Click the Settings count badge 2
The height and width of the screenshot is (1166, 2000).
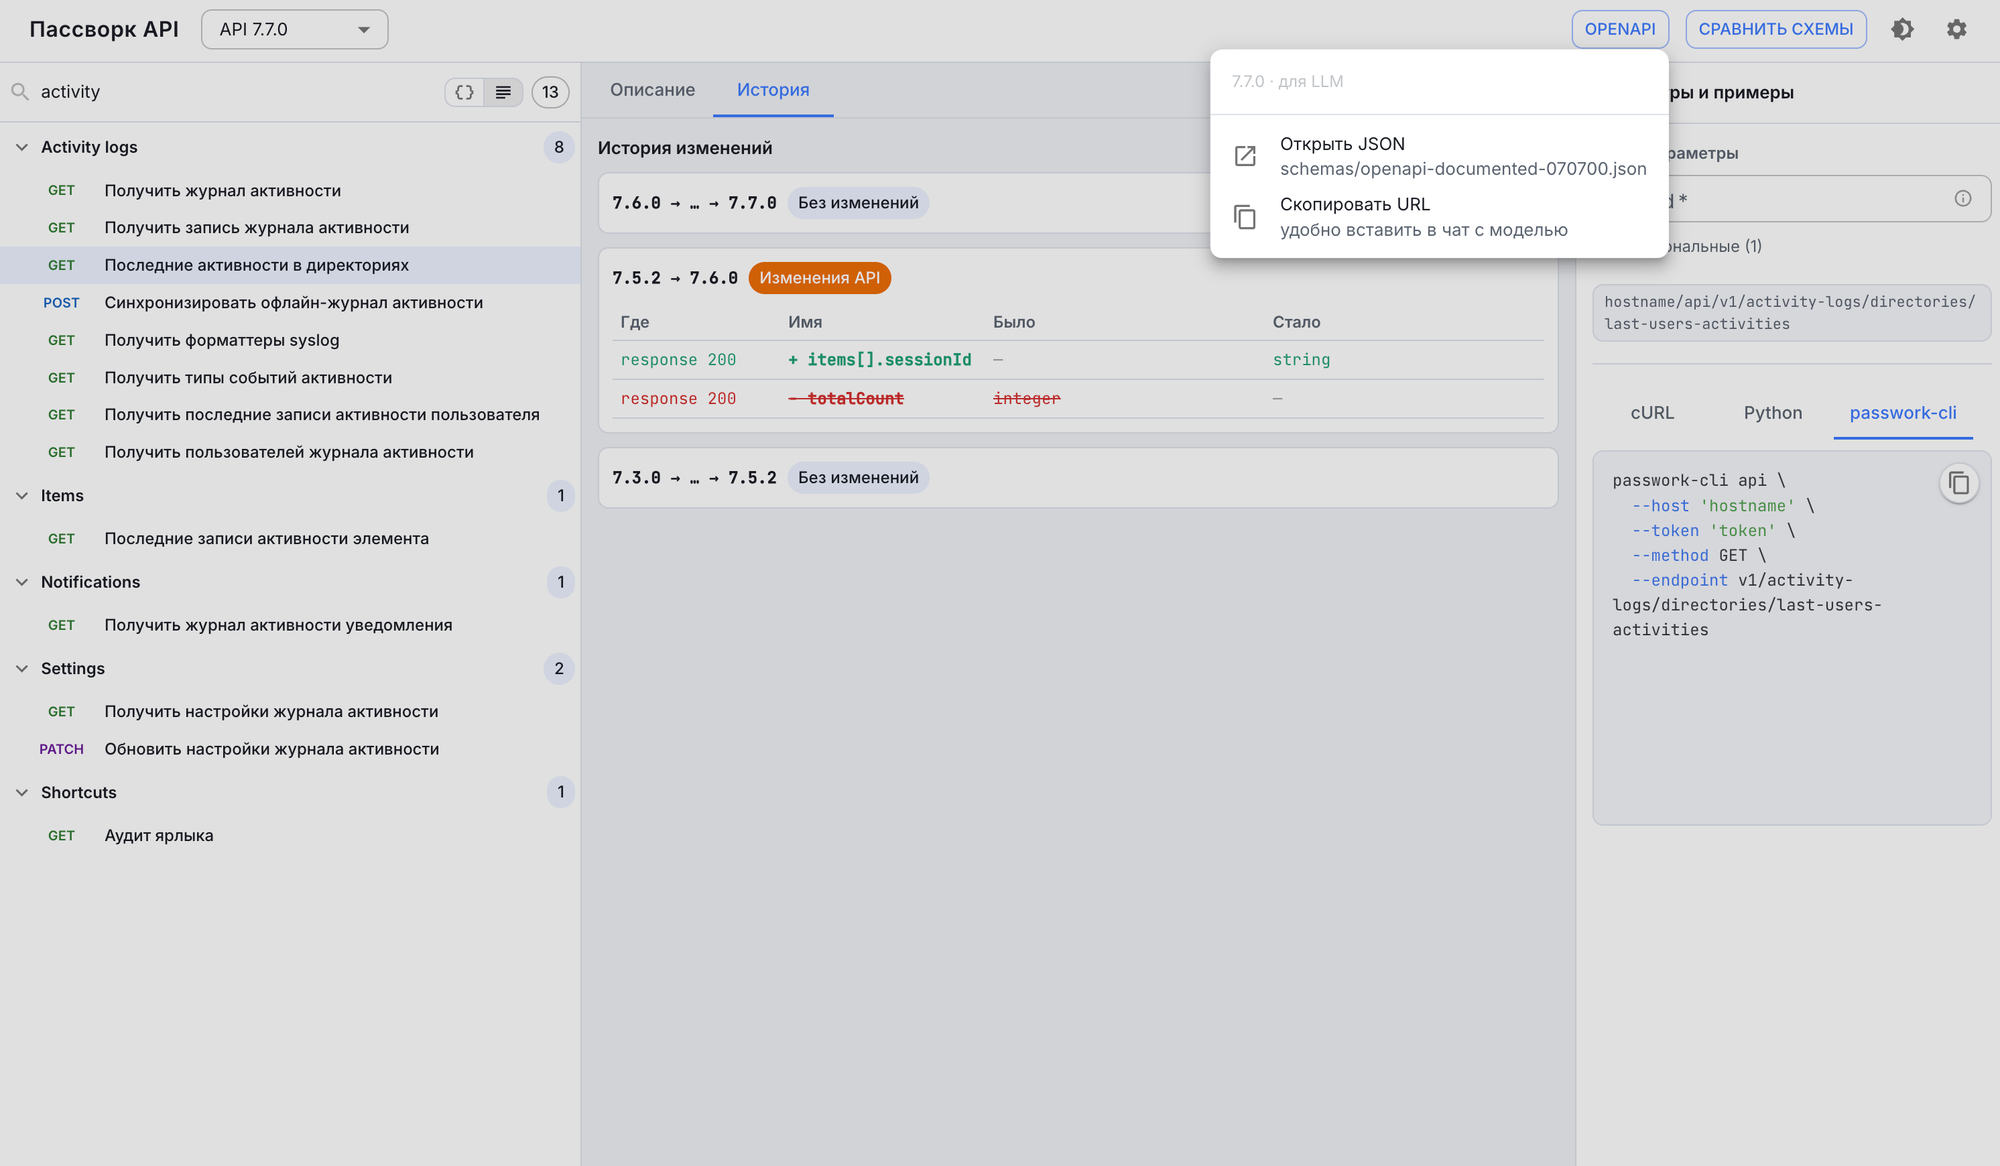(x=559, y=669)
